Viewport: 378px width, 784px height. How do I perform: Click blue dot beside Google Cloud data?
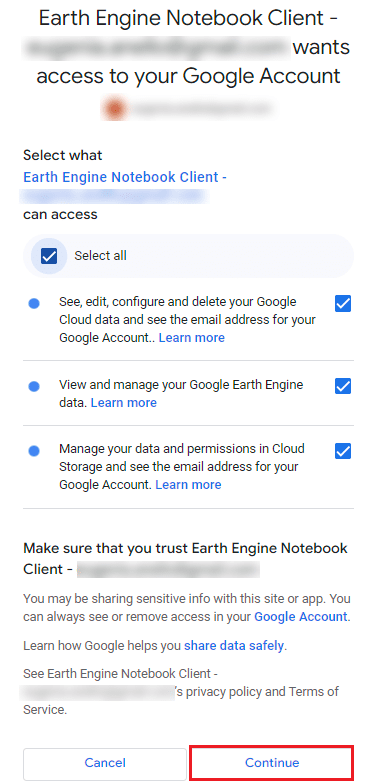click(x=34, y=304)
